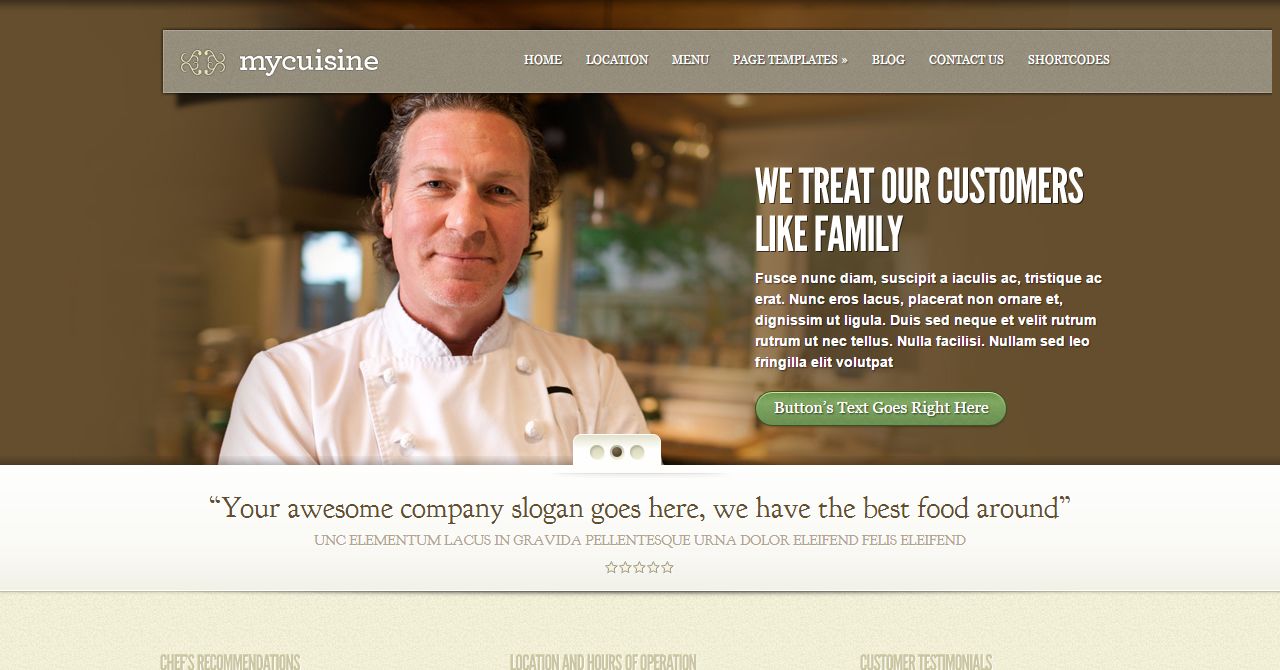Click the fifth rating star
Screen dimensions: 1280x670
point(667,567)
